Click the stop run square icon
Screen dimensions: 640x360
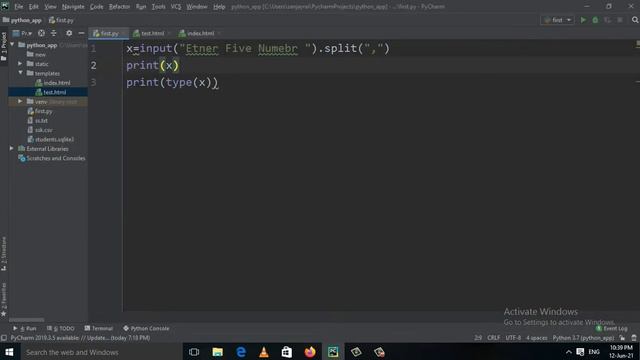pos(620,20)
